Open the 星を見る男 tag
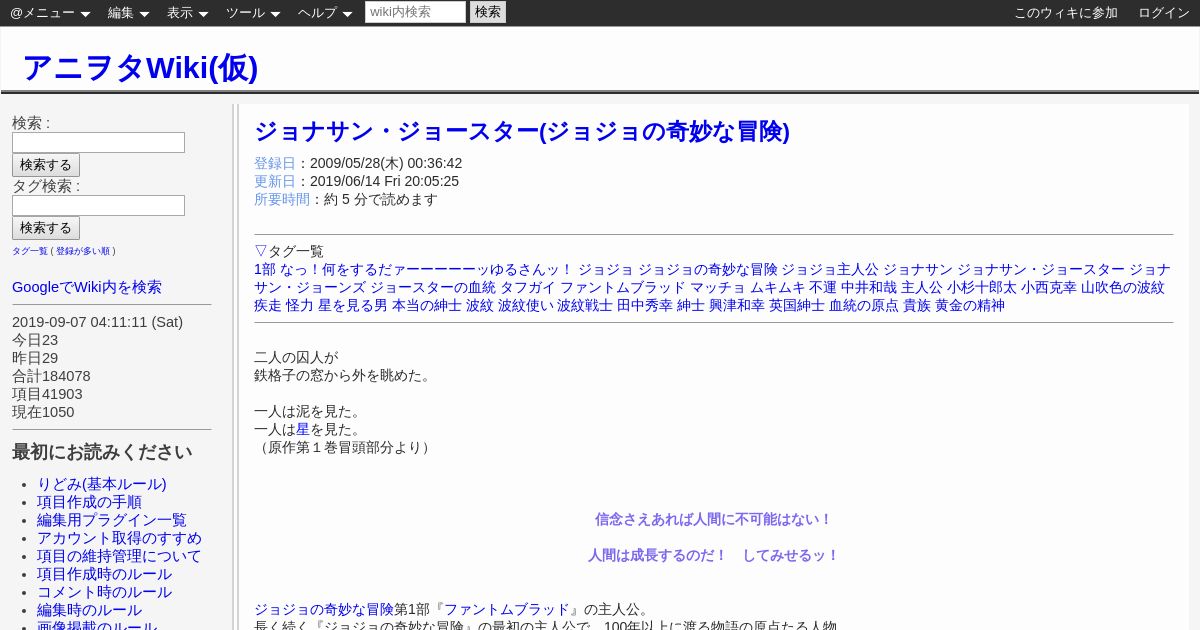 (x=353, y=305)
